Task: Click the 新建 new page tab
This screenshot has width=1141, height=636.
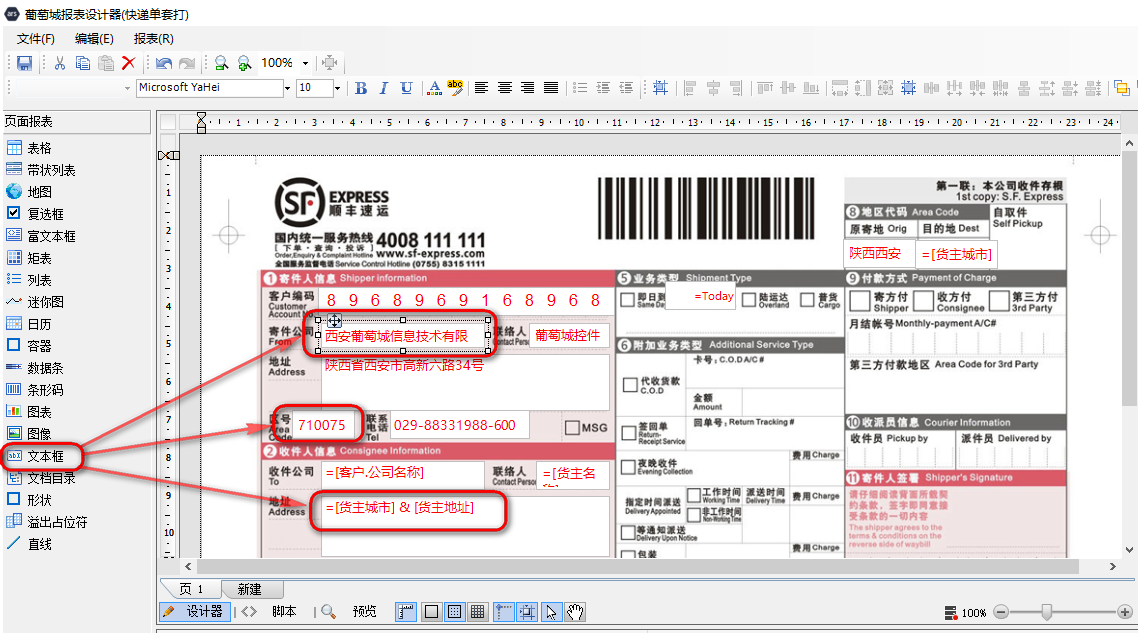Action: coord(250,589)
